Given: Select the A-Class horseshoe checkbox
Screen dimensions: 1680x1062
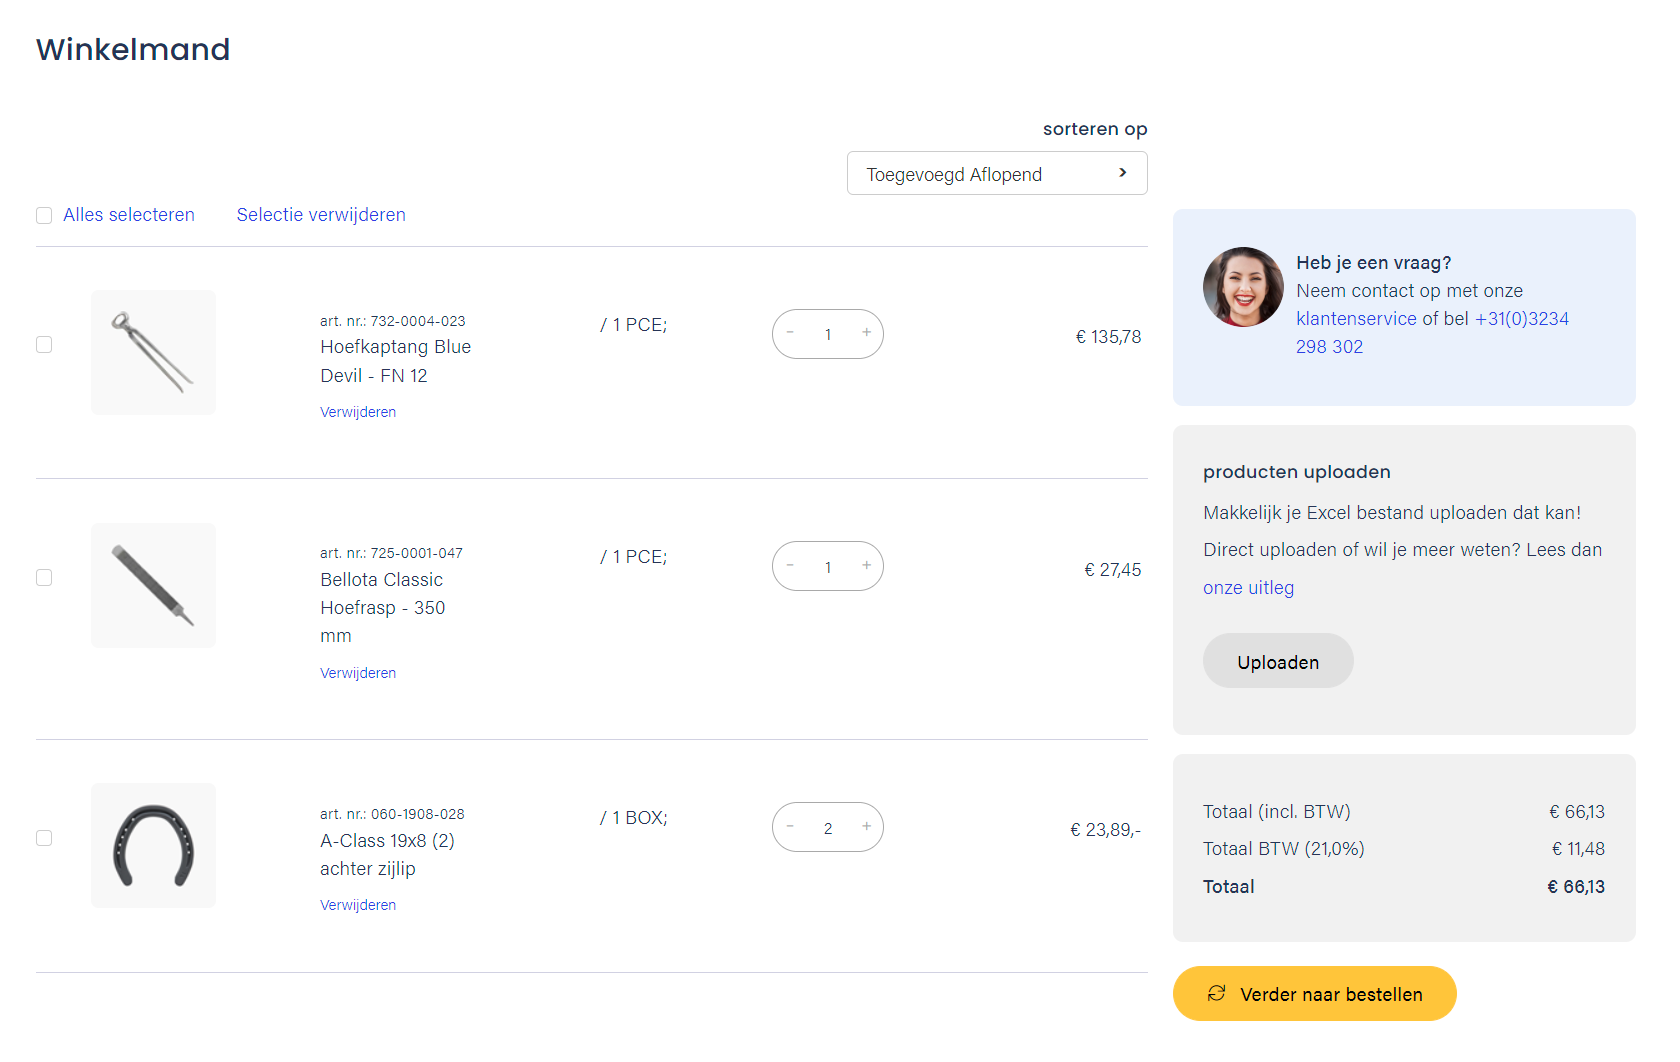Looking at the screenshot, I should click(x=44, y=838).
